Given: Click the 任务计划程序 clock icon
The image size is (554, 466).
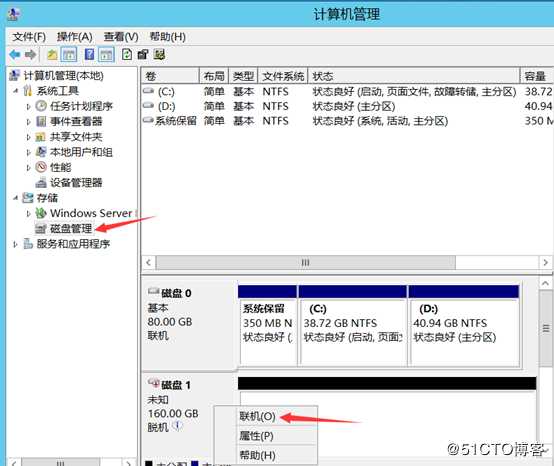Looking at the screenshot, I should coord(41,106).
